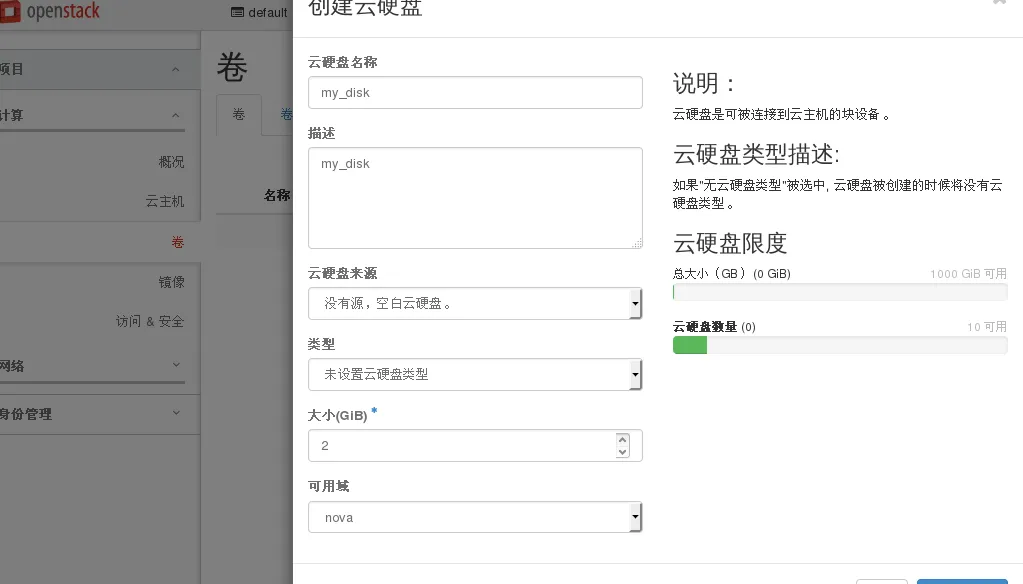The width and height of the screenshot is (1023, 584).
Task: Open the 类型 volume type dropdown
Action: [x=475, y=374]
